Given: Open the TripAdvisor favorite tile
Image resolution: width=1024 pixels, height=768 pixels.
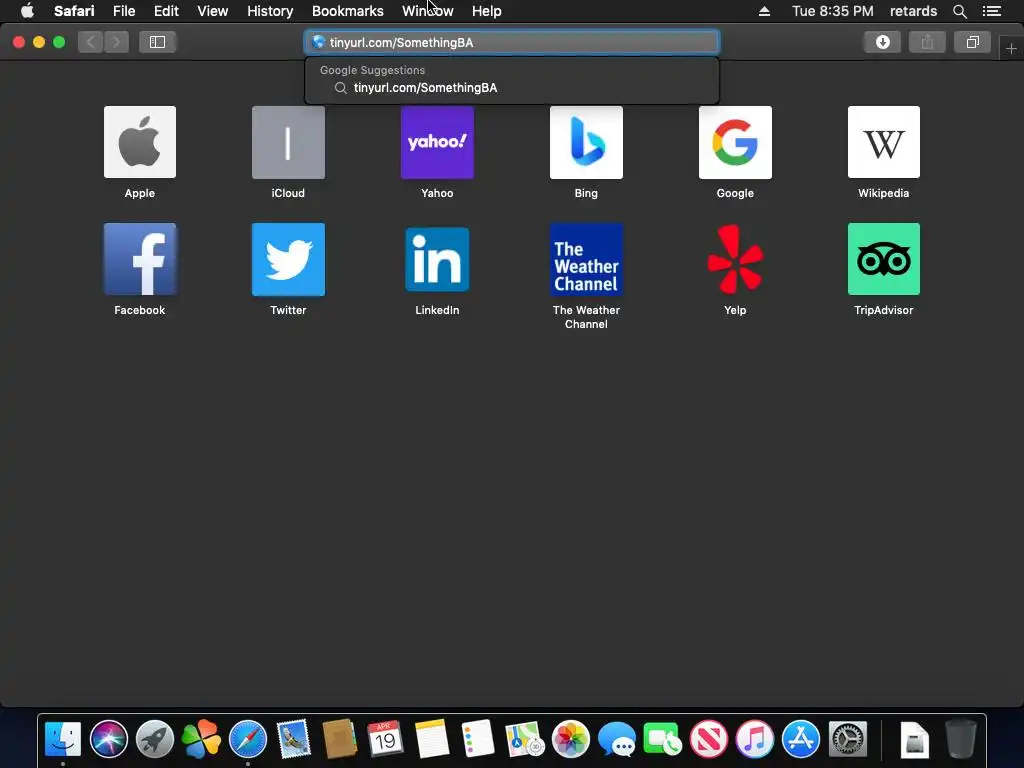Looking at the screenshot, I should pyautogui.click(x=884, y=259).
